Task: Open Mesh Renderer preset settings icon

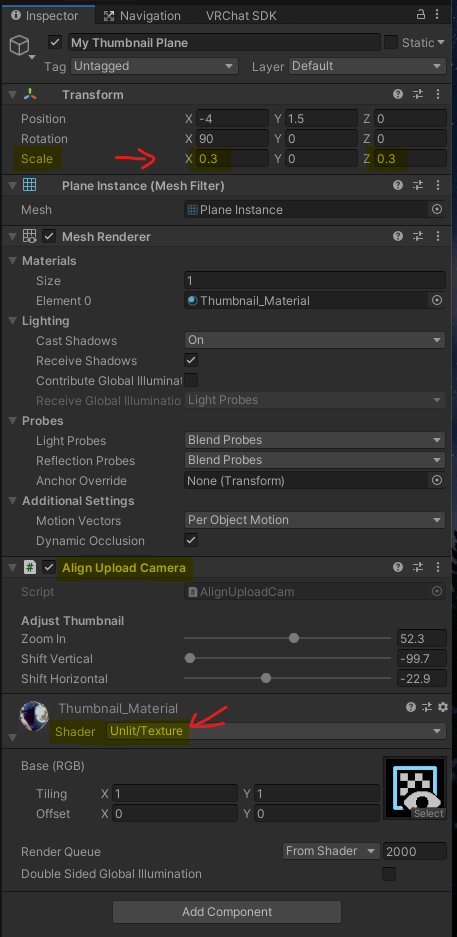Action: (x=418, y=237)
